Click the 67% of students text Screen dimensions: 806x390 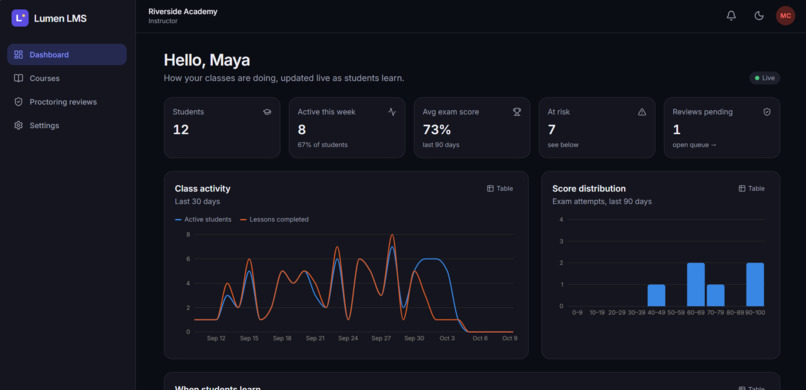click(322, 145)
